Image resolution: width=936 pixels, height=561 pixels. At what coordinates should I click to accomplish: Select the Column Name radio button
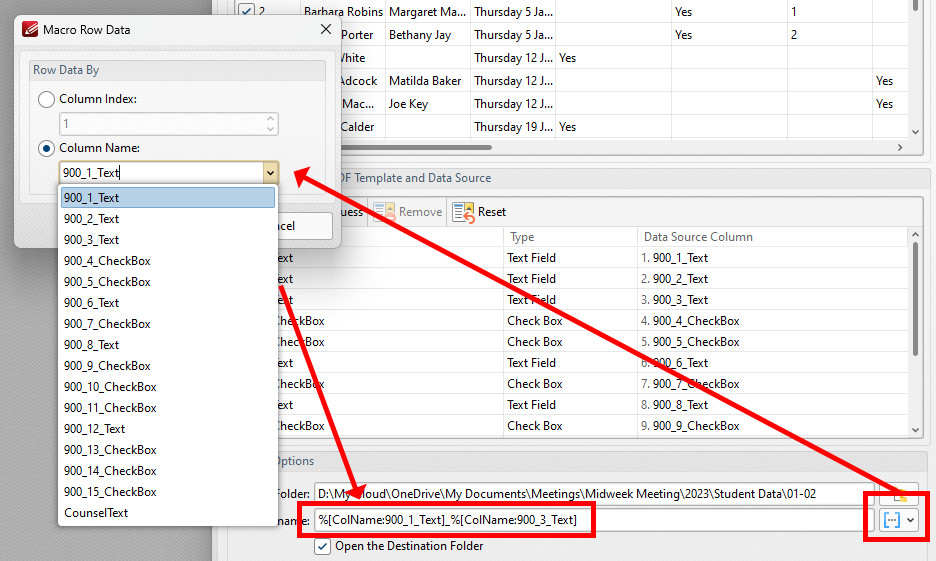pos(47,148)
